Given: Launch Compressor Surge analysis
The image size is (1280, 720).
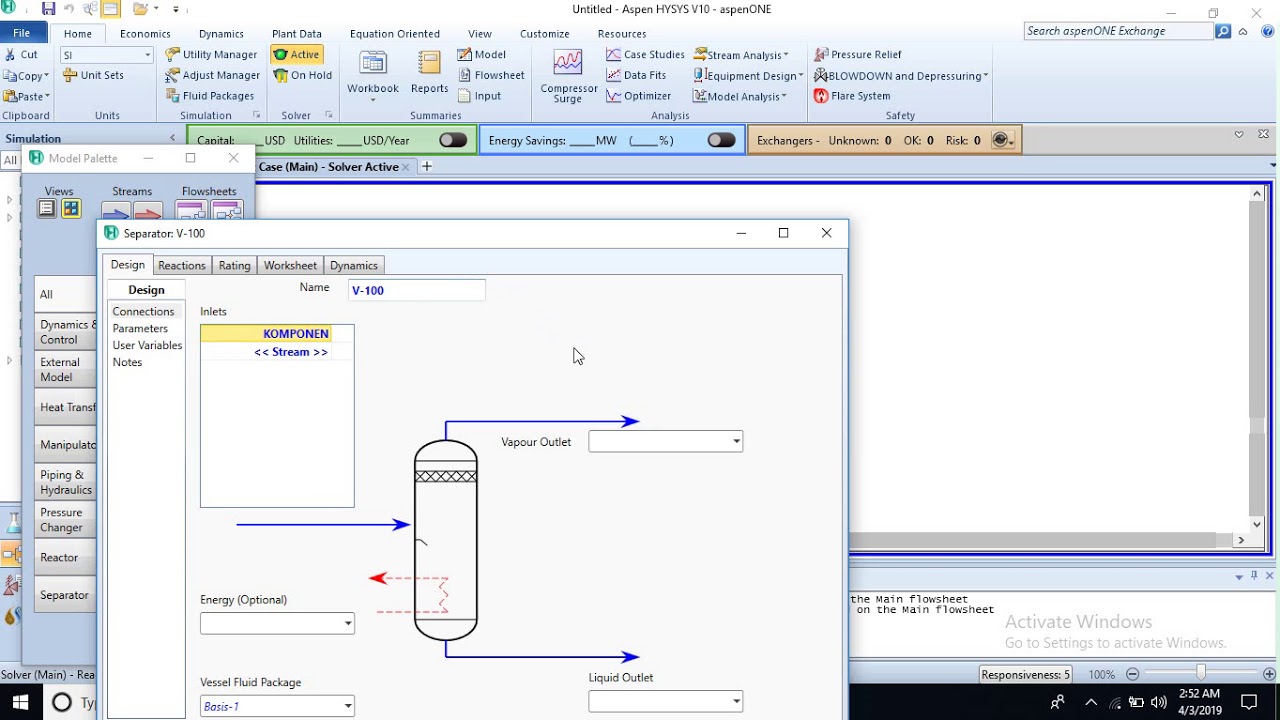Looking at the screenshot, I should (x=568, y=77).
